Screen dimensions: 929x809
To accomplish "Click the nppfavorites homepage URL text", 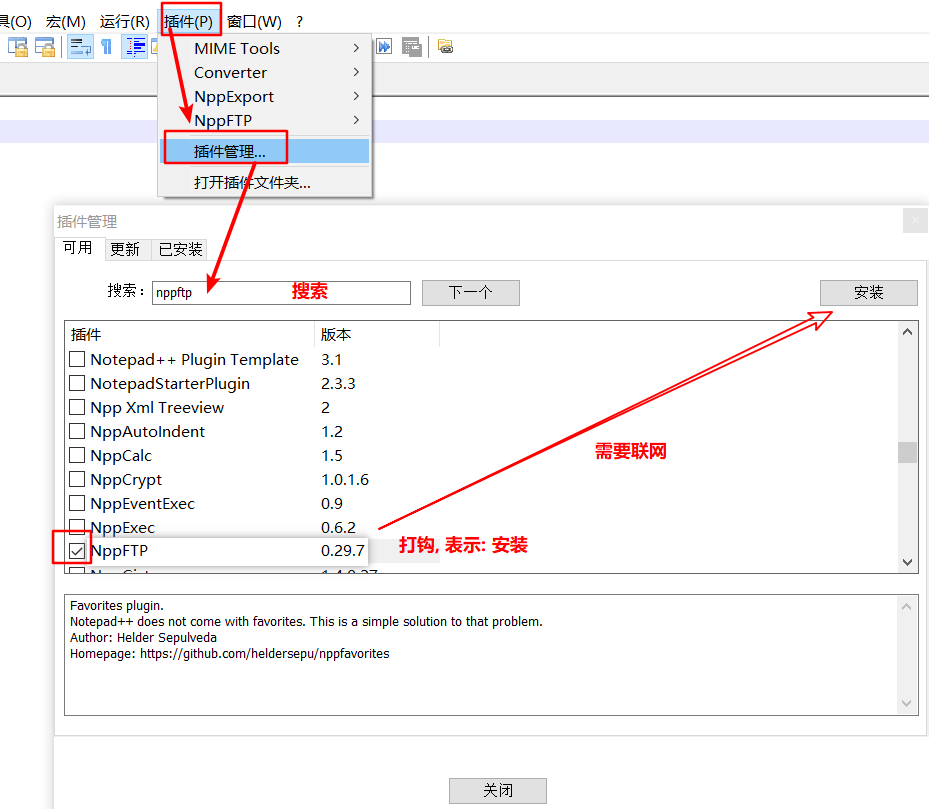I will coord(265,654).
